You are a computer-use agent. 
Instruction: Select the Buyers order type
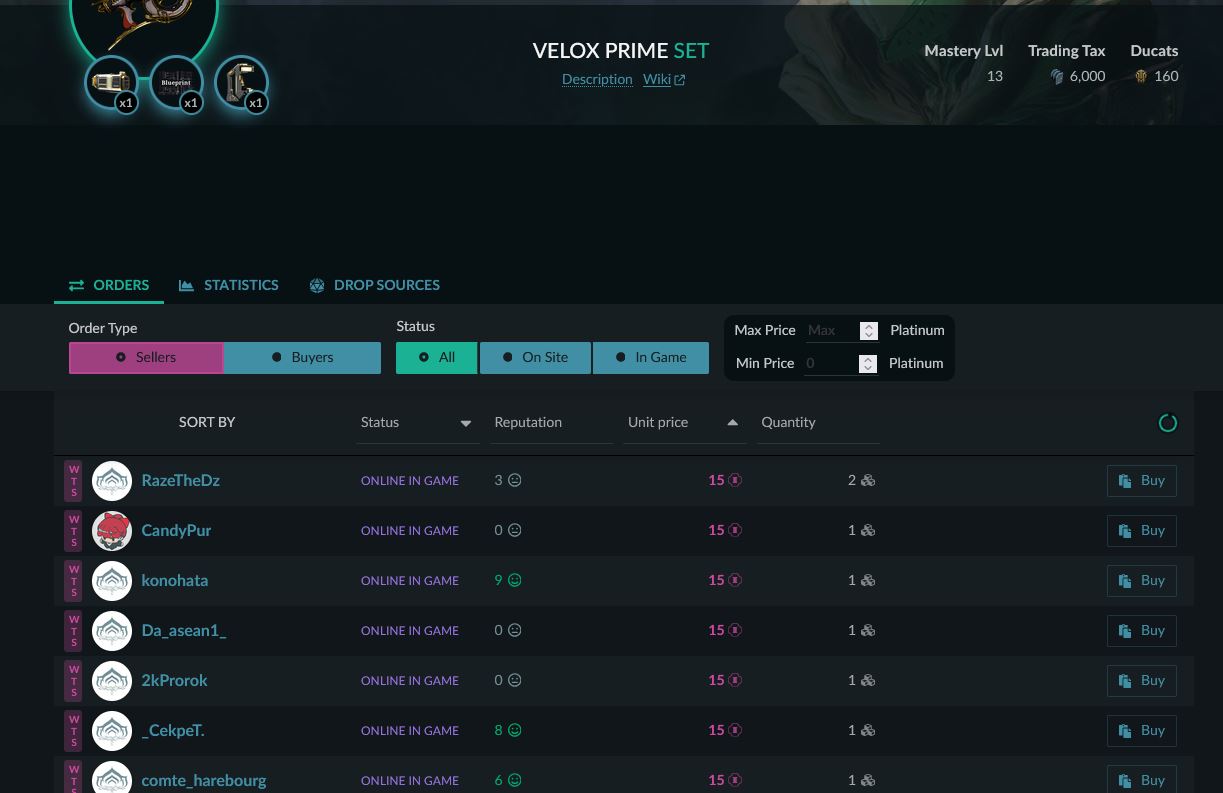(x=302, y=358)
